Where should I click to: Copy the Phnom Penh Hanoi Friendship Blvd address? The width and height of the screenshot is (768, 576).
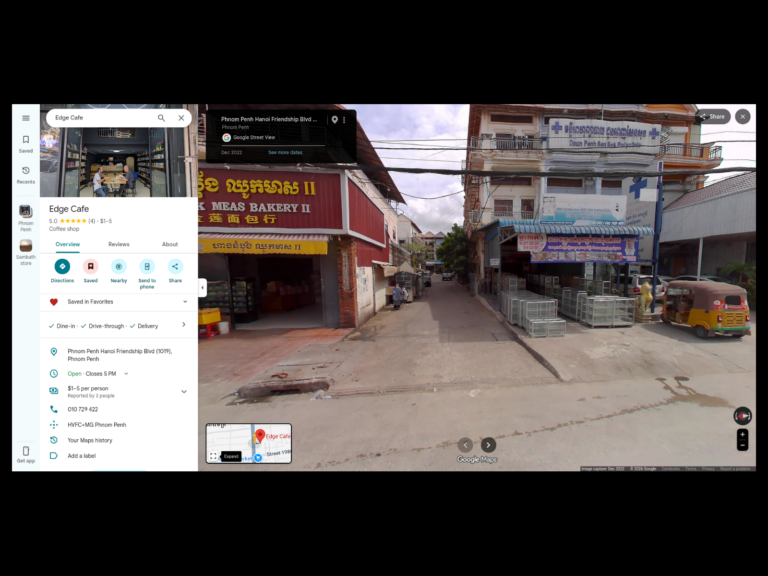click(x=119, y=355)
